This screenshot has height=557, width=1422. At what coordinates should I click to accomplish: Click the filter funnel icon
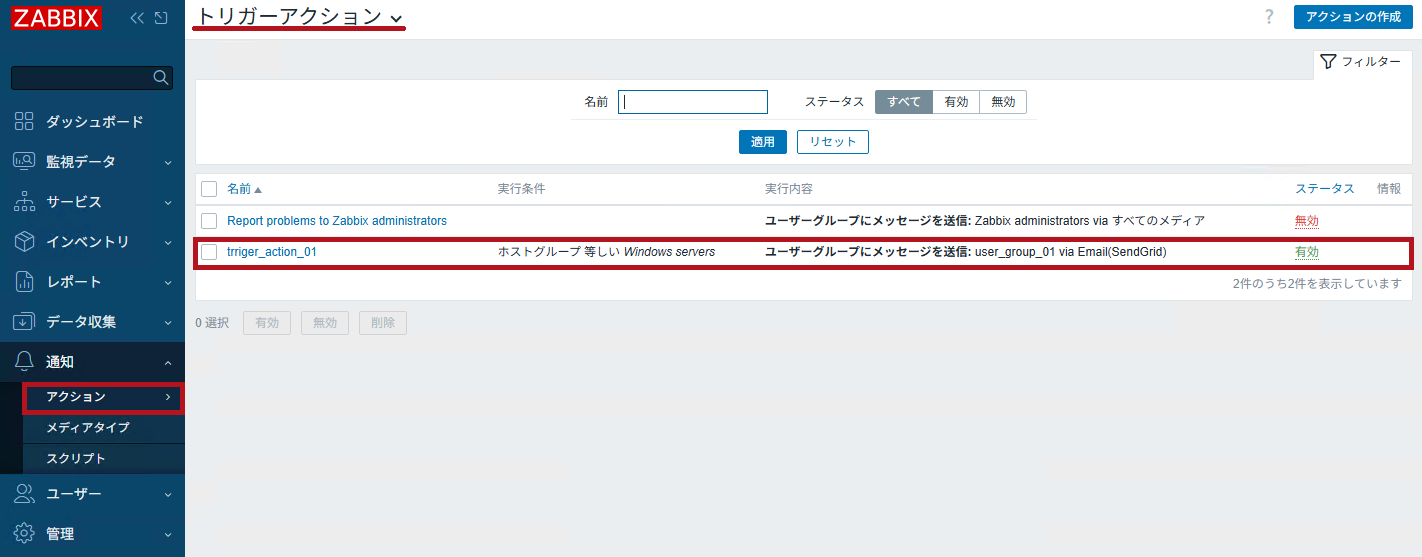[x=1328, y=62]
